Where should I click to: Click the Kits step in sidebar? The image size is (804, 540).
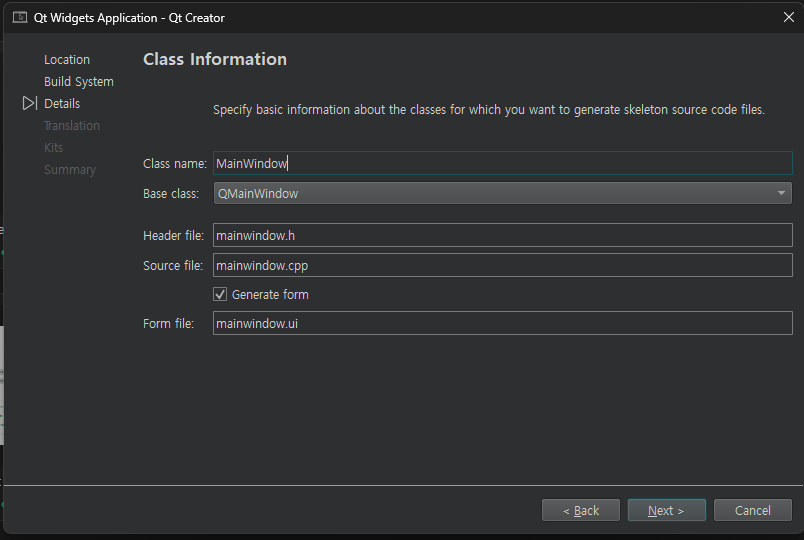[54, 148]
